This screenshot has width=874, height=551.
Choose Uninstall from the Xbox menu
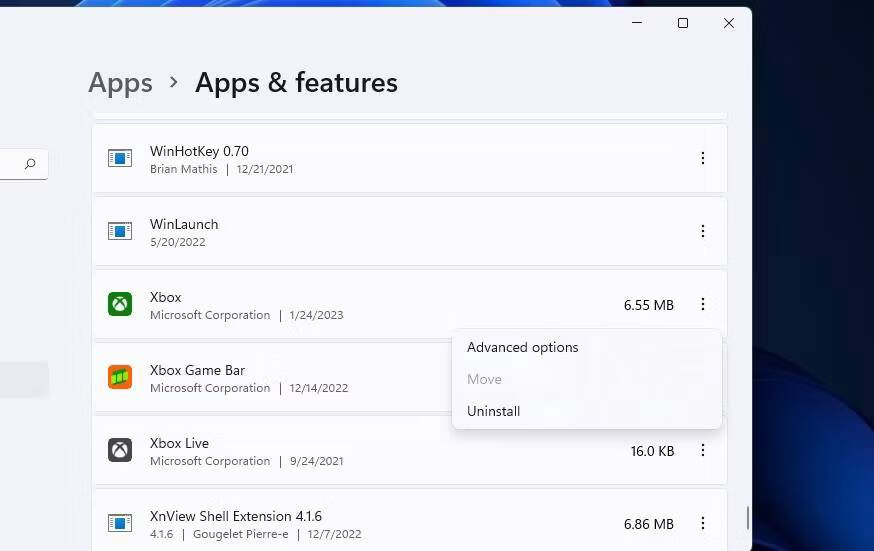[x=494, y=411]
